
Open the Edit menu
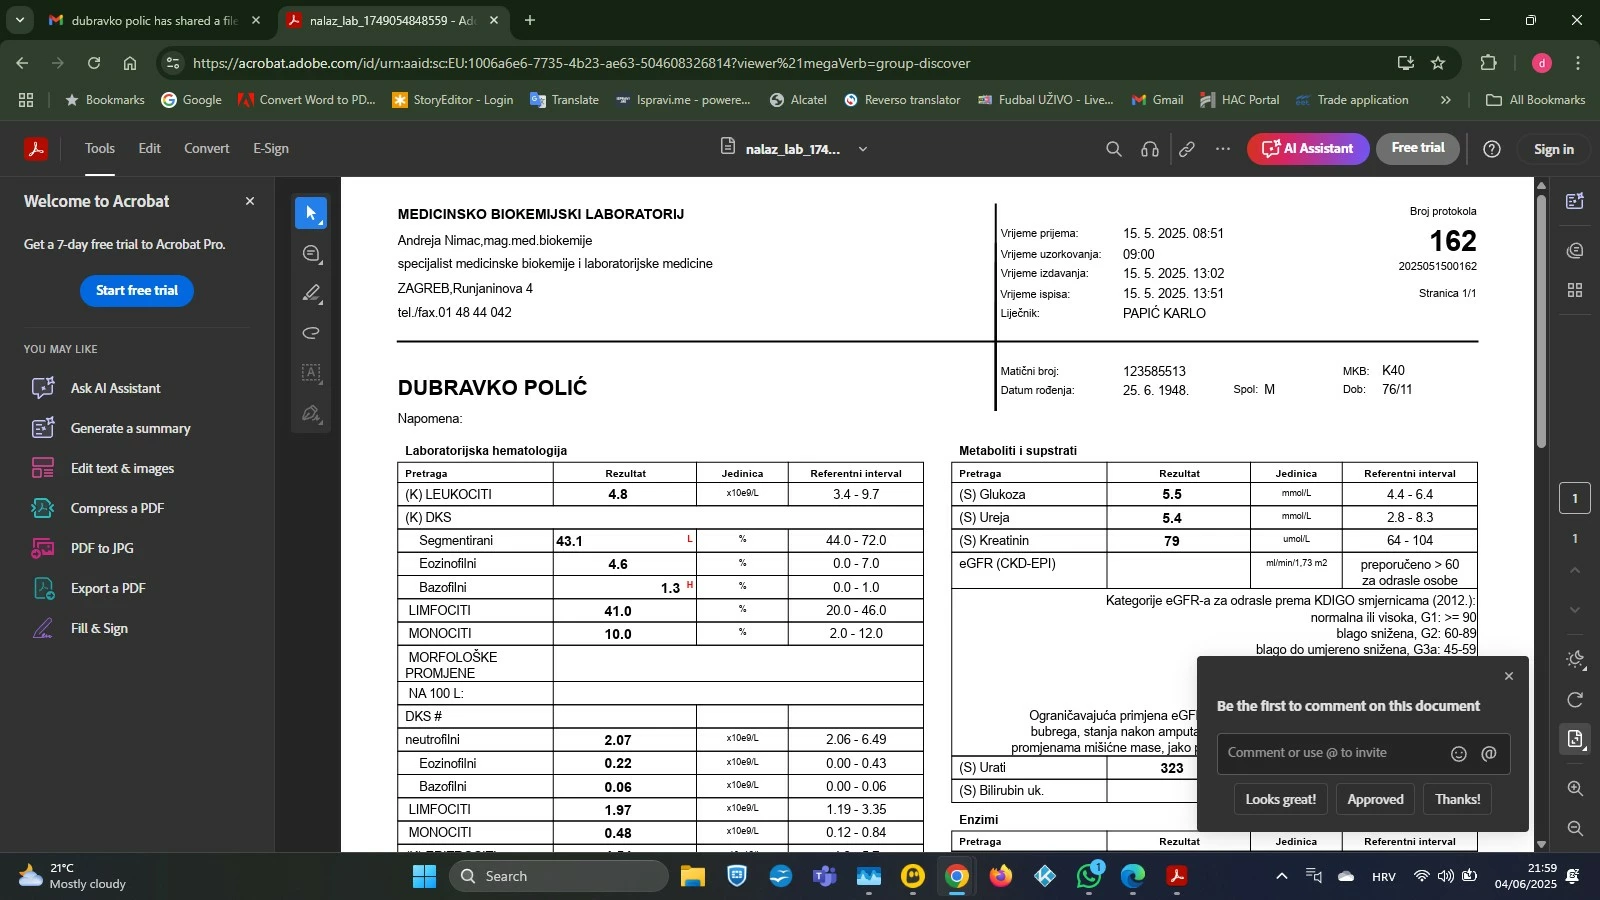150,149
